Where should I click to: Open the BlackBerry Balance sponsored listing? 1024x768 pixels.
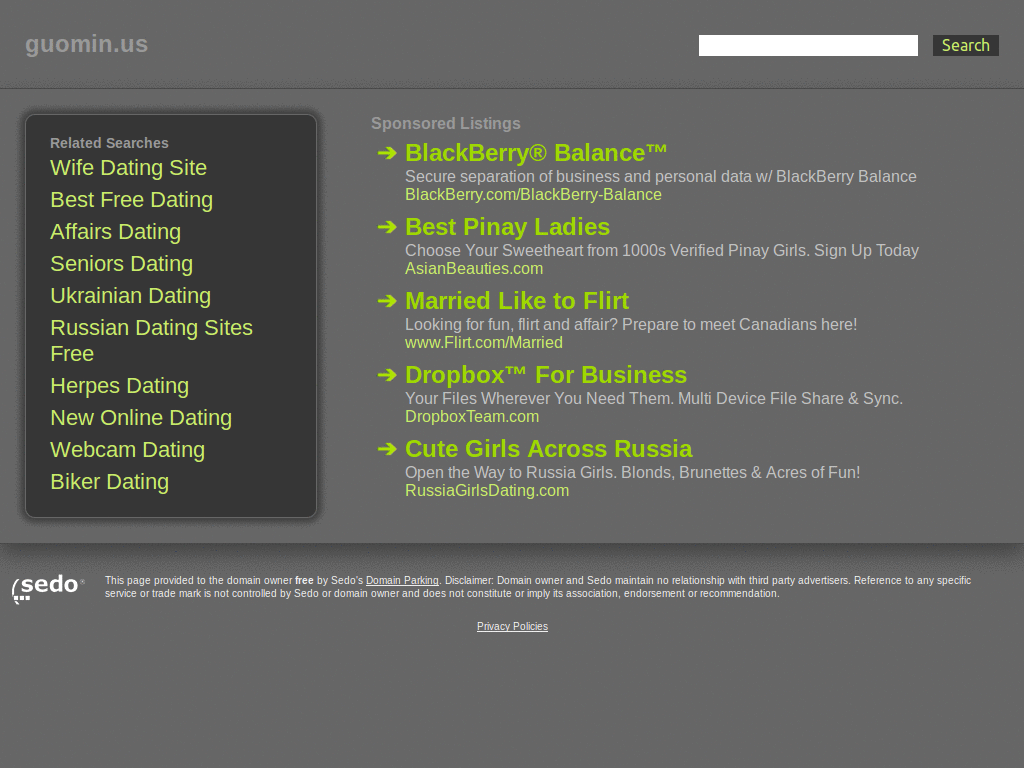tap(536, 153)
